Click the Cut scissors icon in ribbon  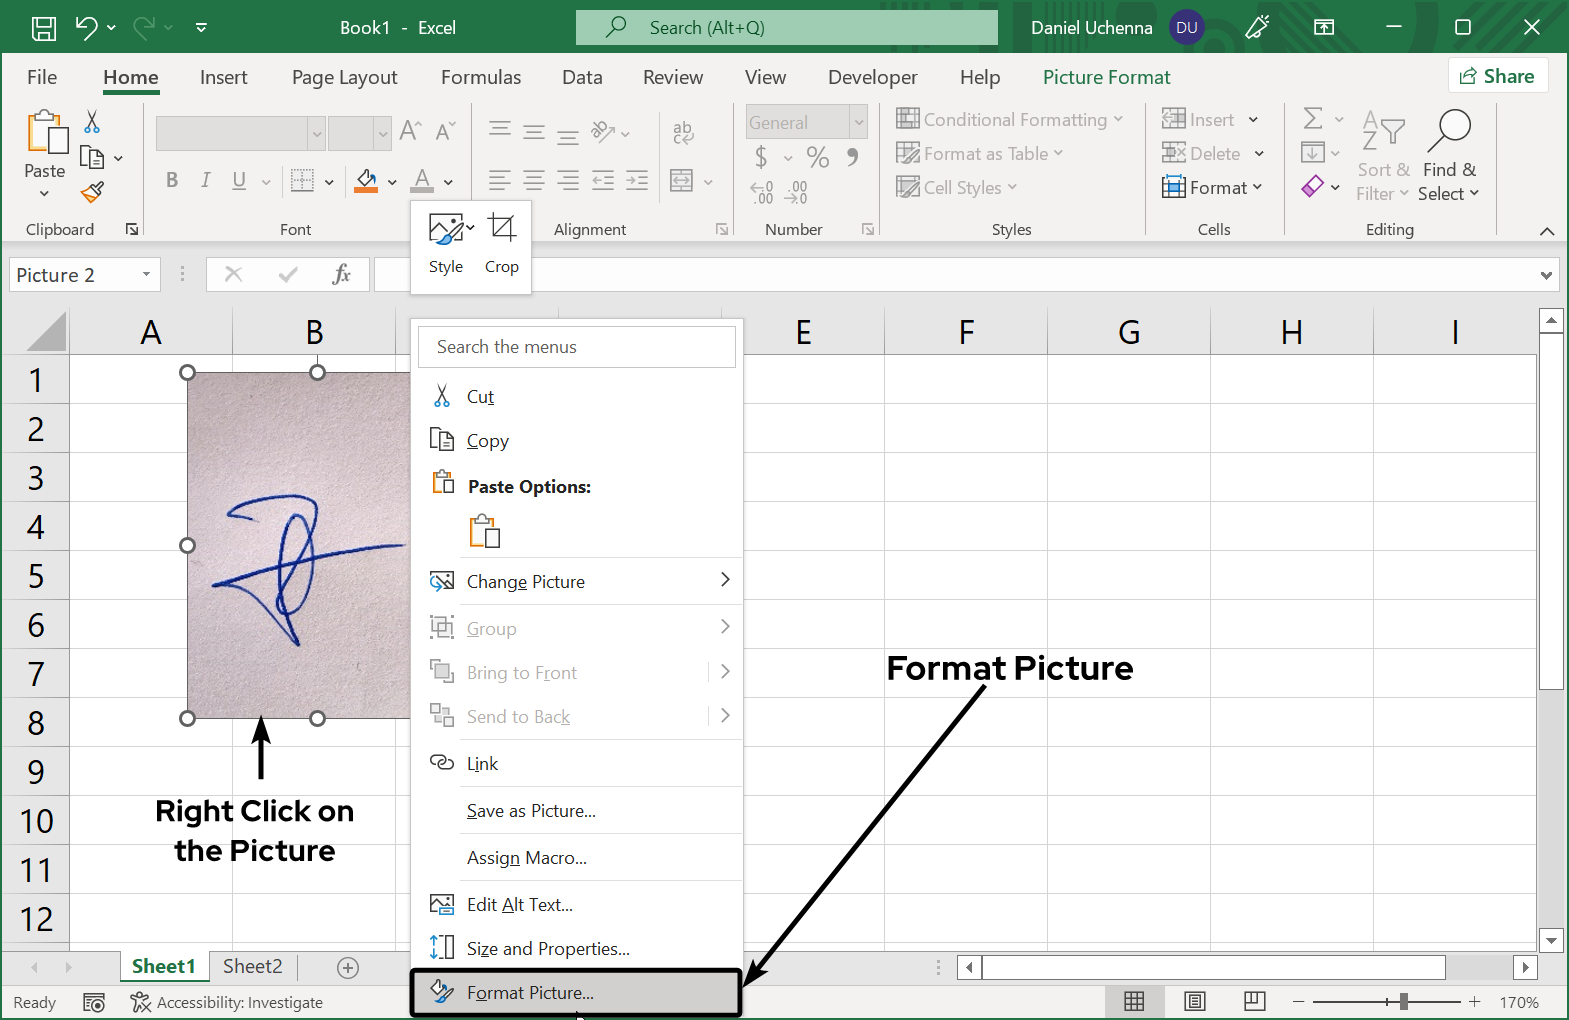tap(92, 122)
